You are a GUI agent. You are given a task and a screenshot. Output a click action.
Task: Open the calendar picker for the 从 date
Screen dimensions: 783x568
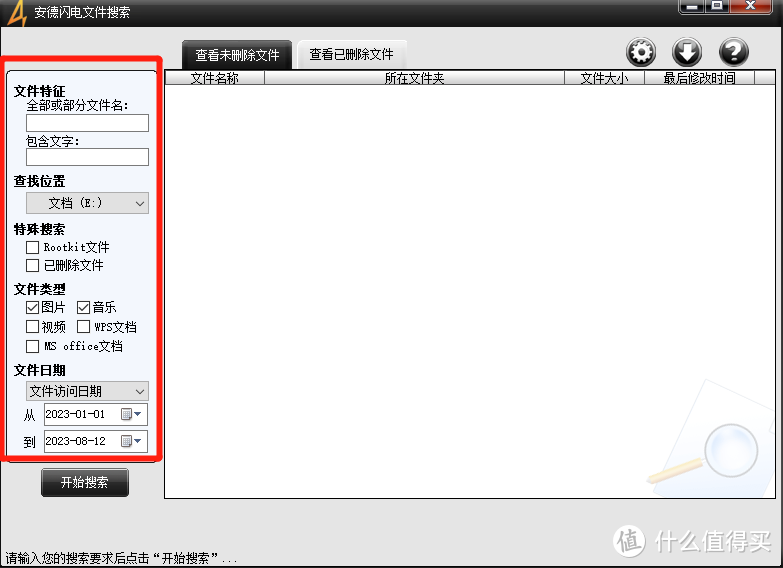coord(132,414)
